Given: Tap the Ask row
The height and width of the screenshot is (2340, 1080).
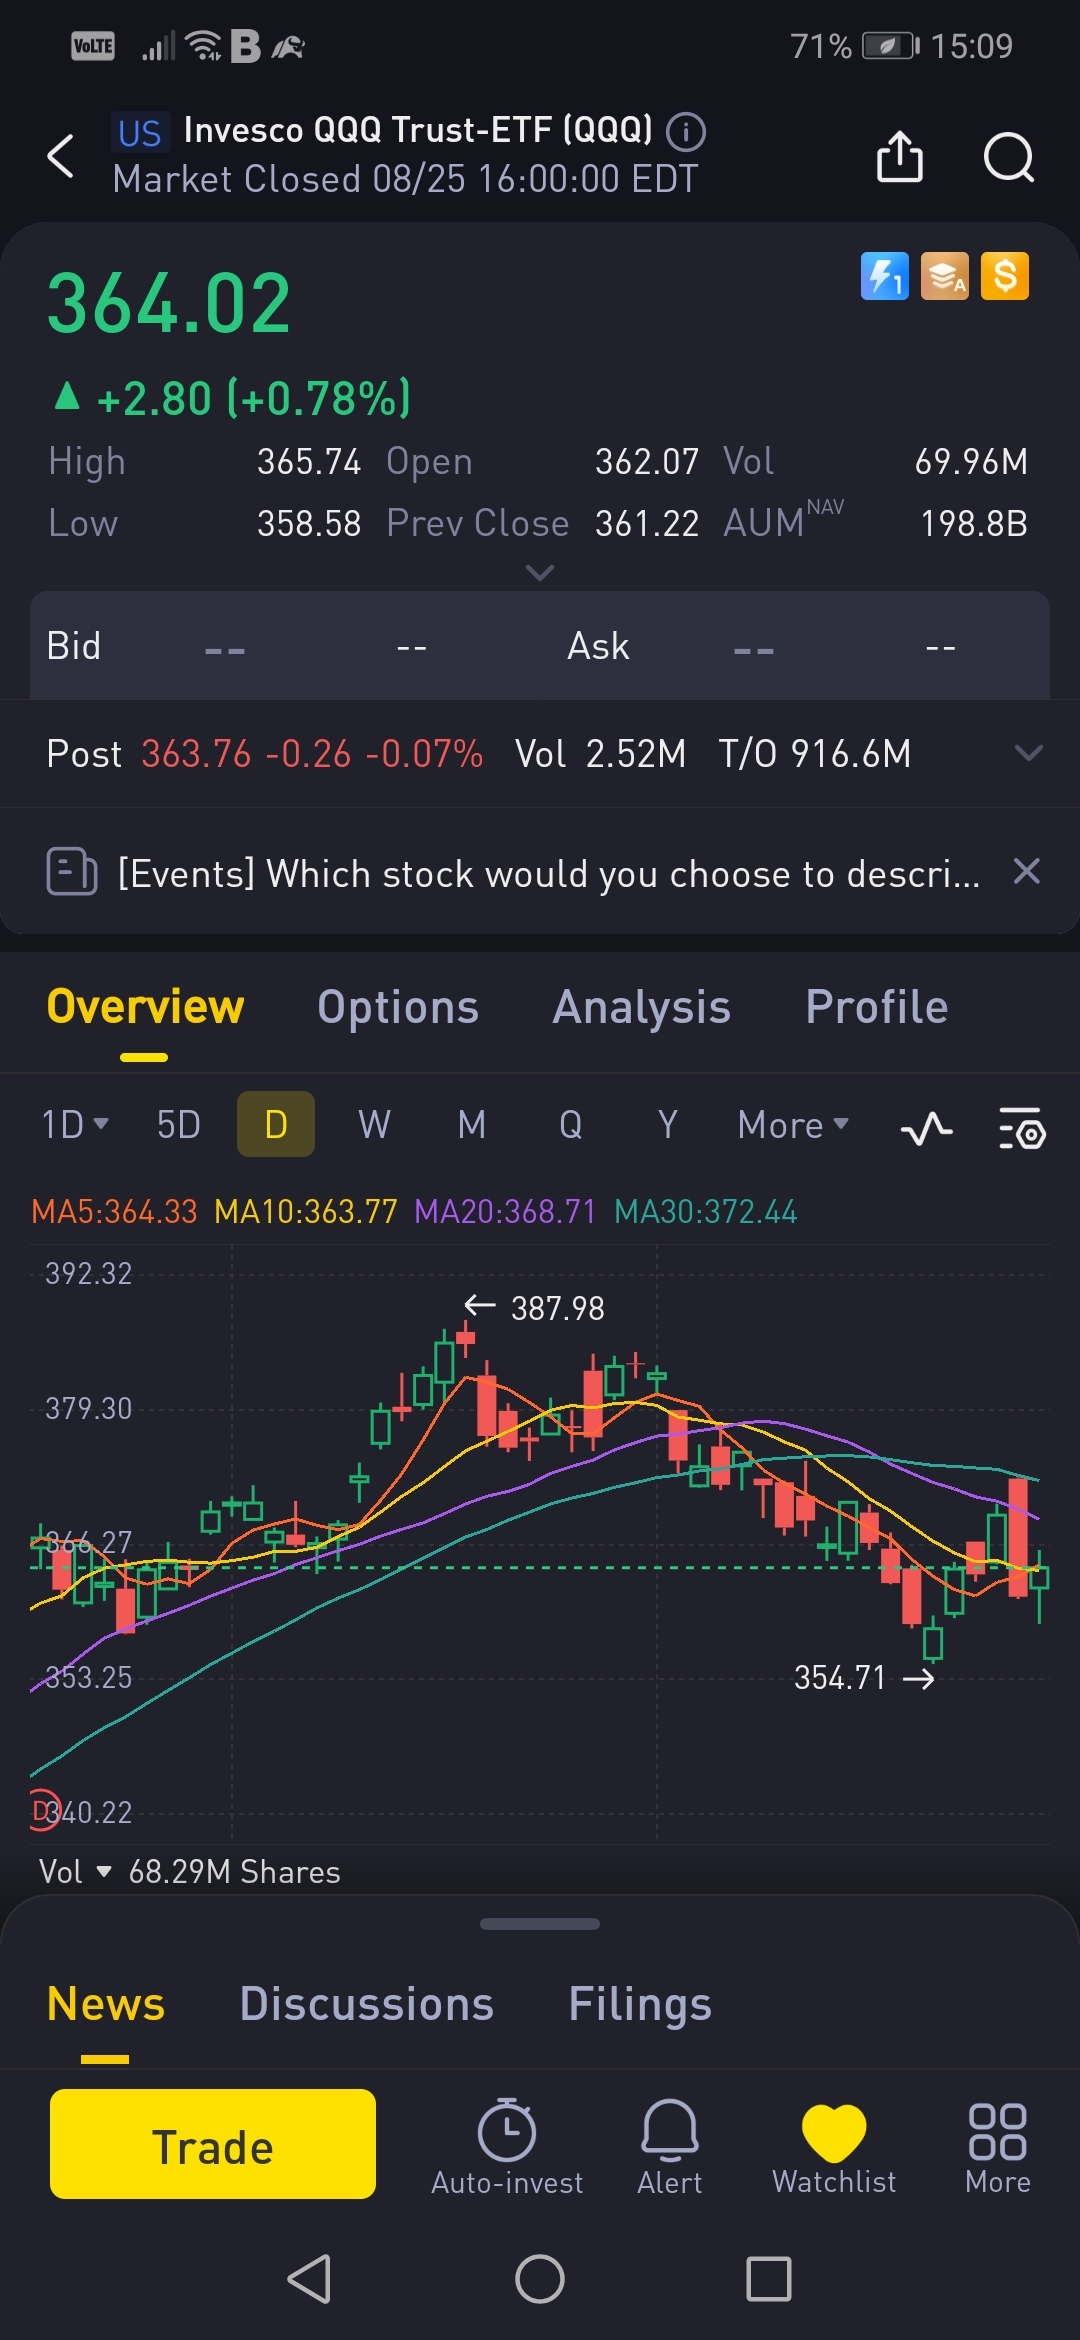Looking at the screenshot, I should (x=795, y=645).
